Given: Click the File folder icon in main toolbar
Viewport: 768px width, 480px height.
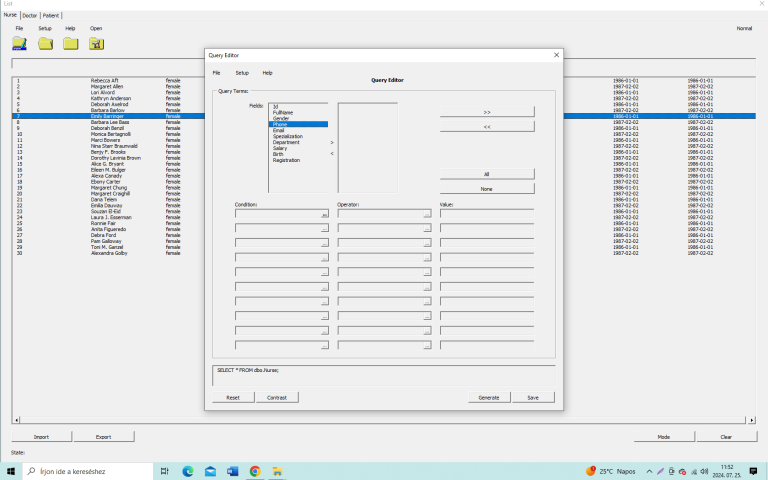Looking at the screenshot, I should (x=20, y=44).
